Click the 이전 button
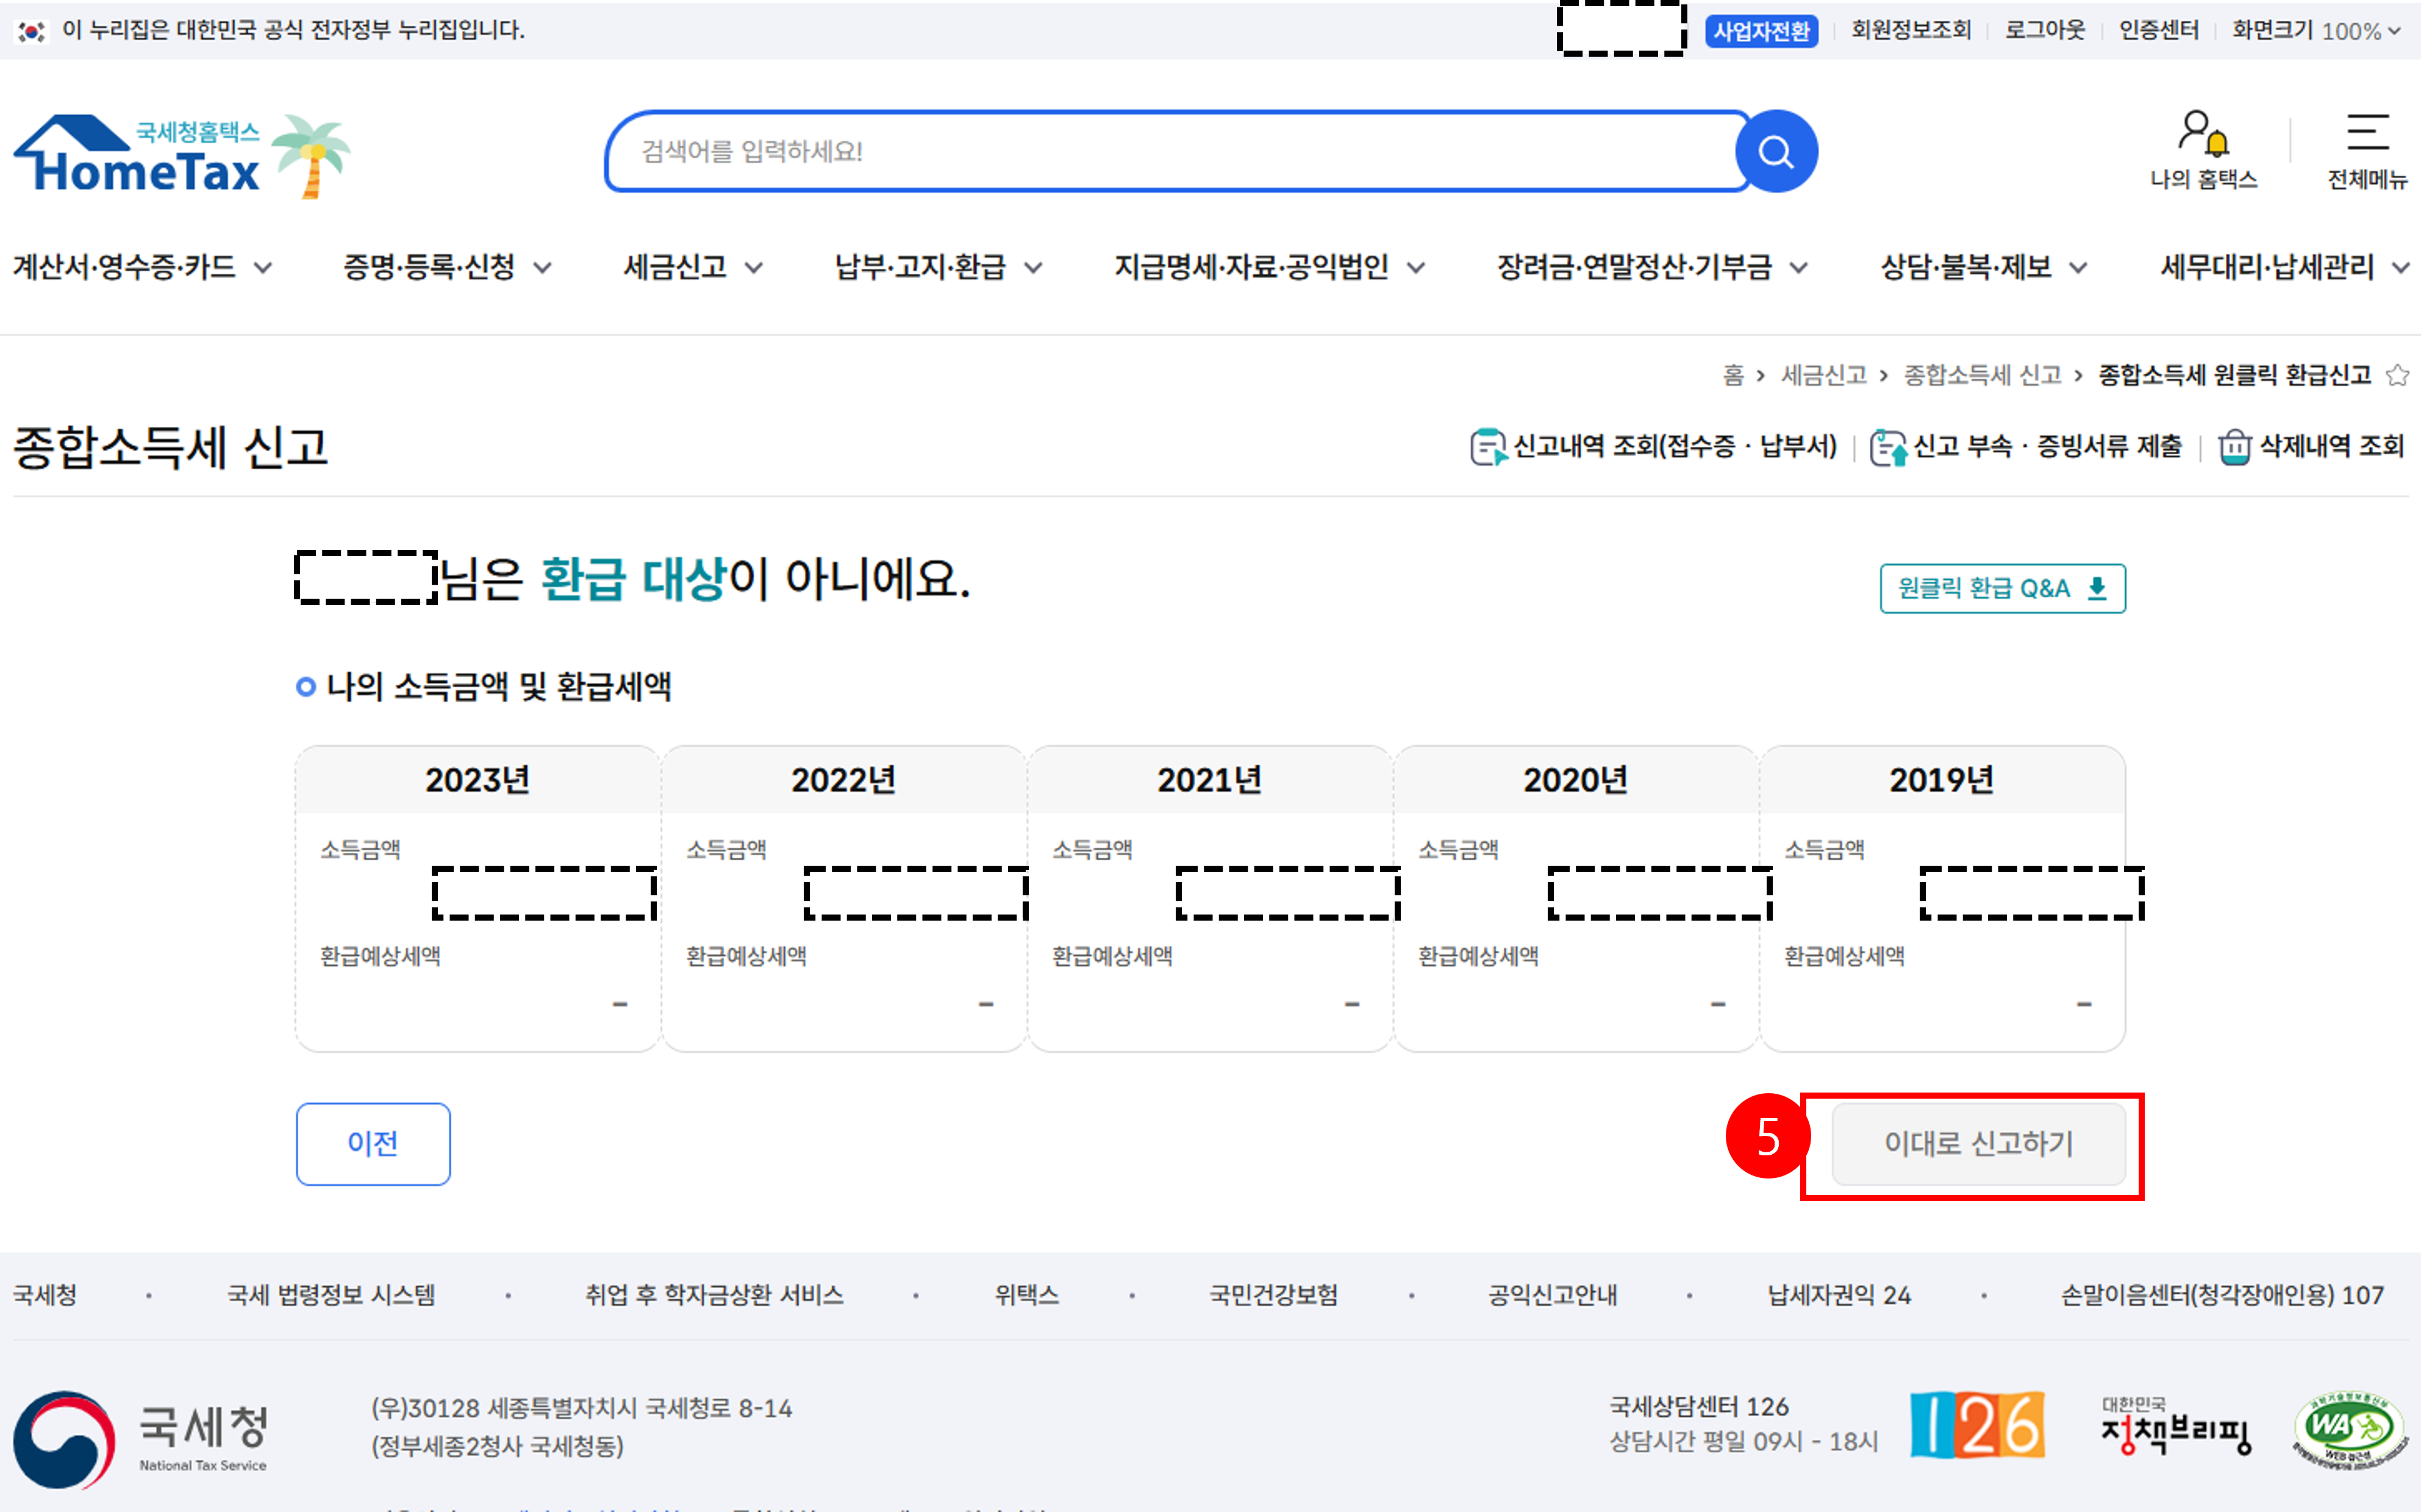This screenshot has width=2421, height=1512. point(373,1144)
